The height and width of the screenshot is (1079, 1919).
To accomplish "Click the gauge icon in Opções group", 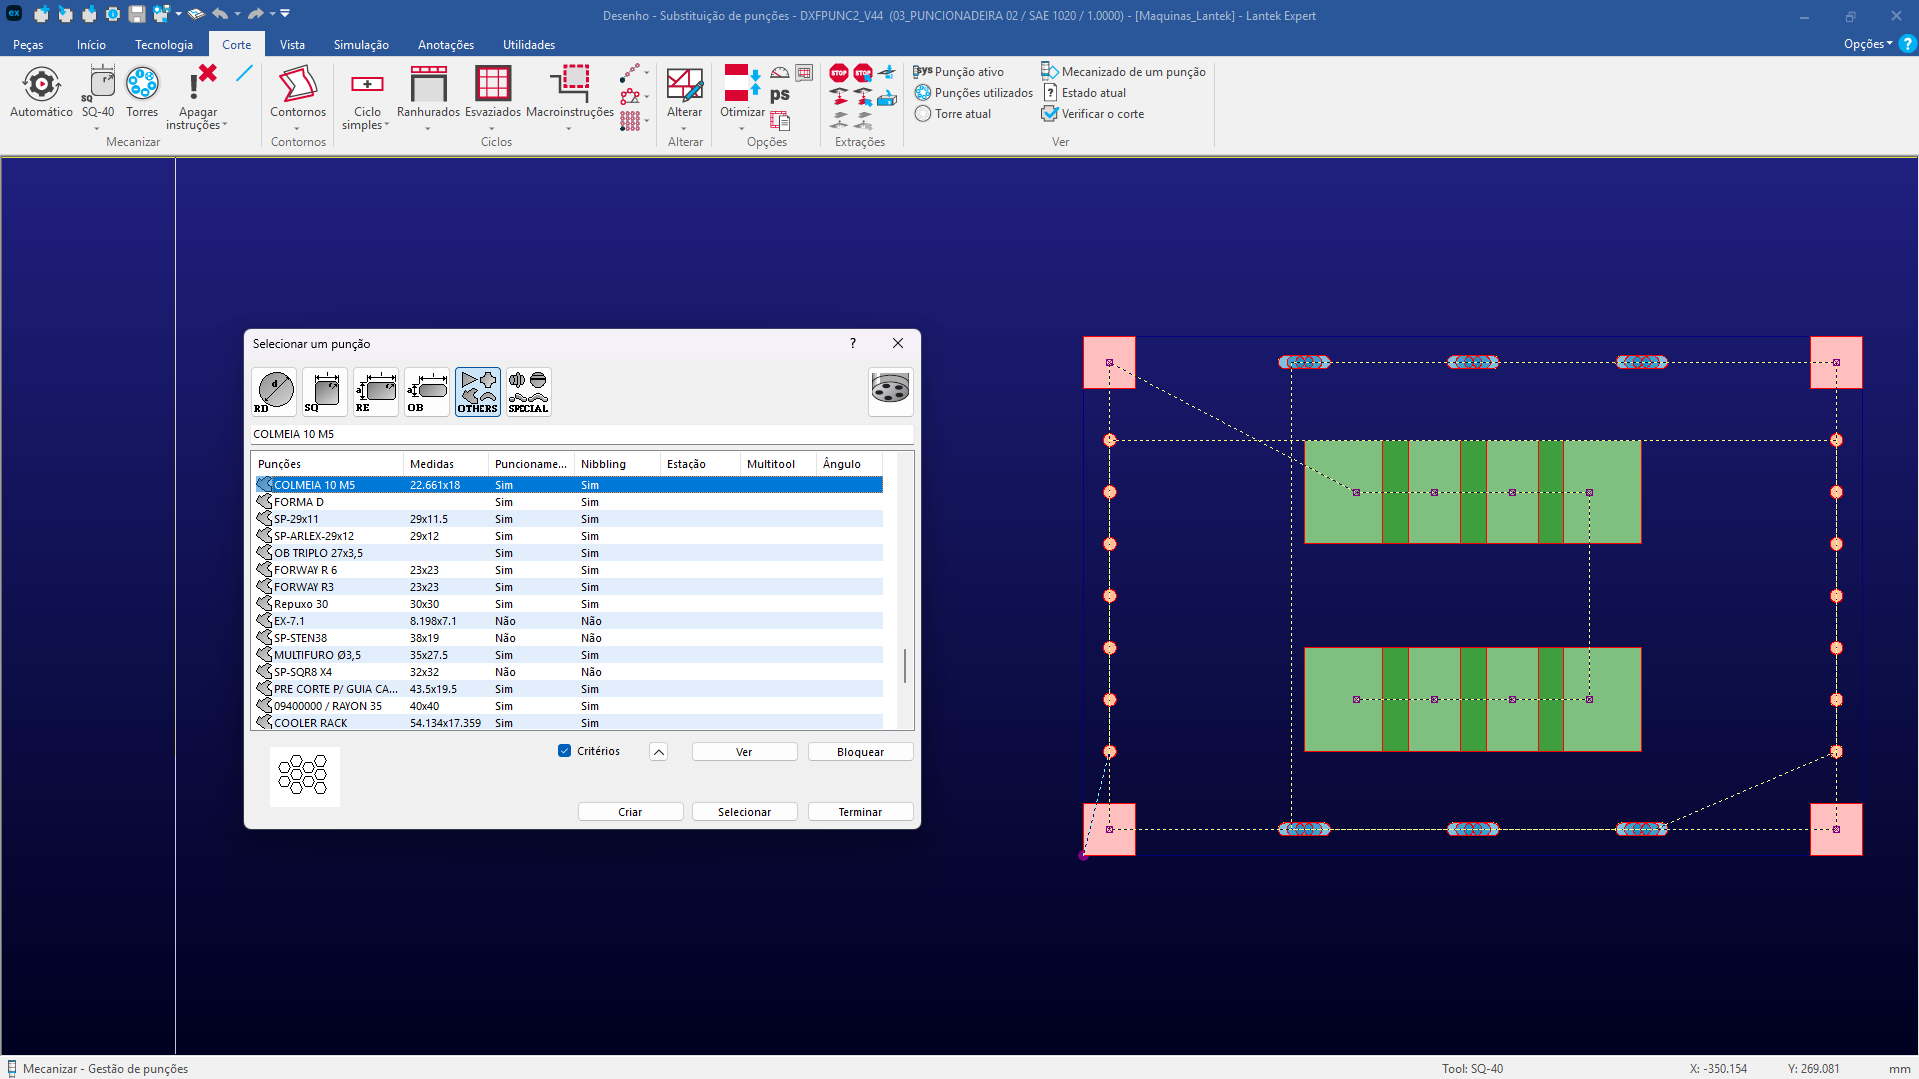I will pos(780,73).
